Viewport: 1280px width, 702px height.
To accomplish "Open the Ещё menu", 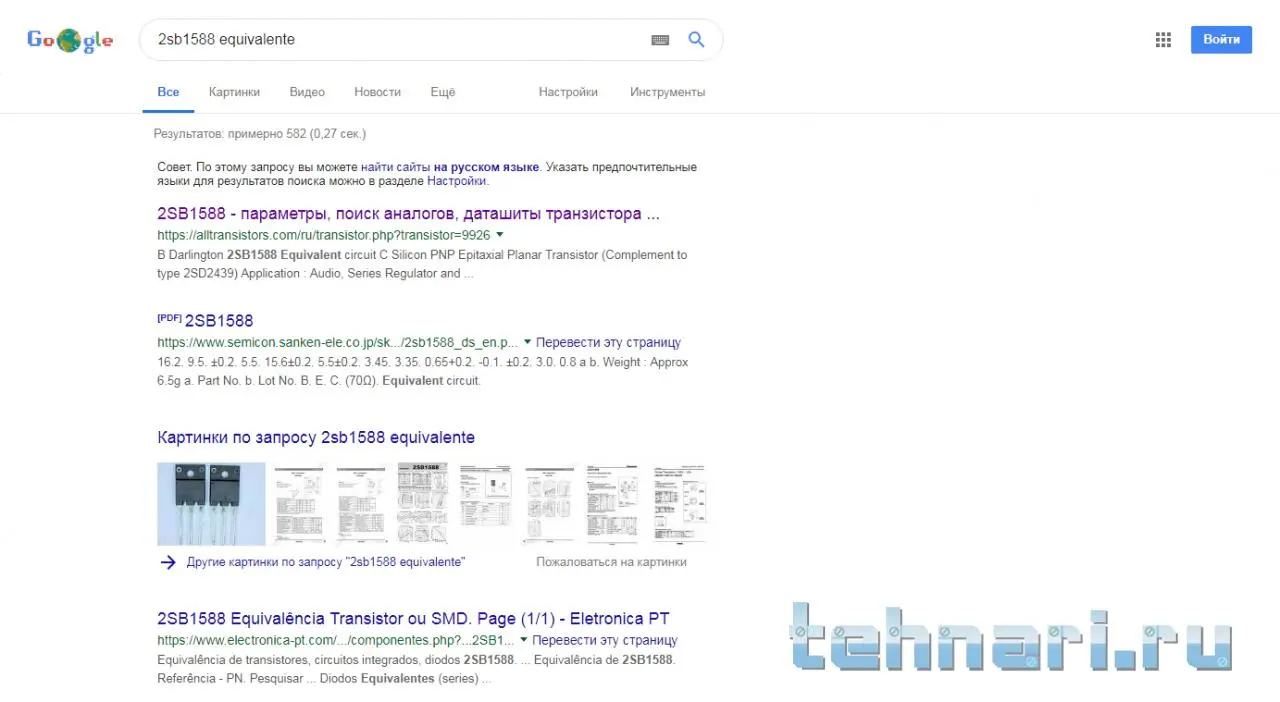I will (442, 92).
